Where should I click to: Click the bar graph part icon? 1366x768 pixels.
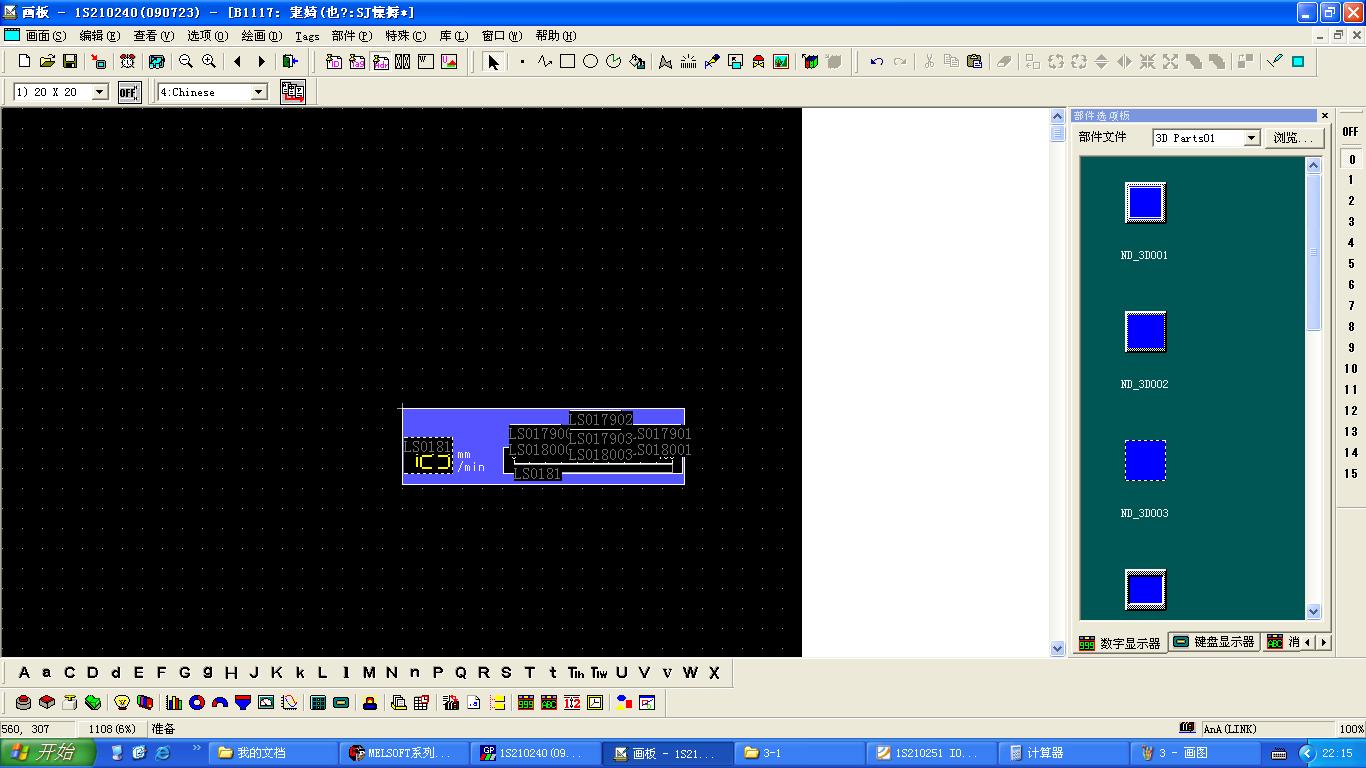pos(174,703)
